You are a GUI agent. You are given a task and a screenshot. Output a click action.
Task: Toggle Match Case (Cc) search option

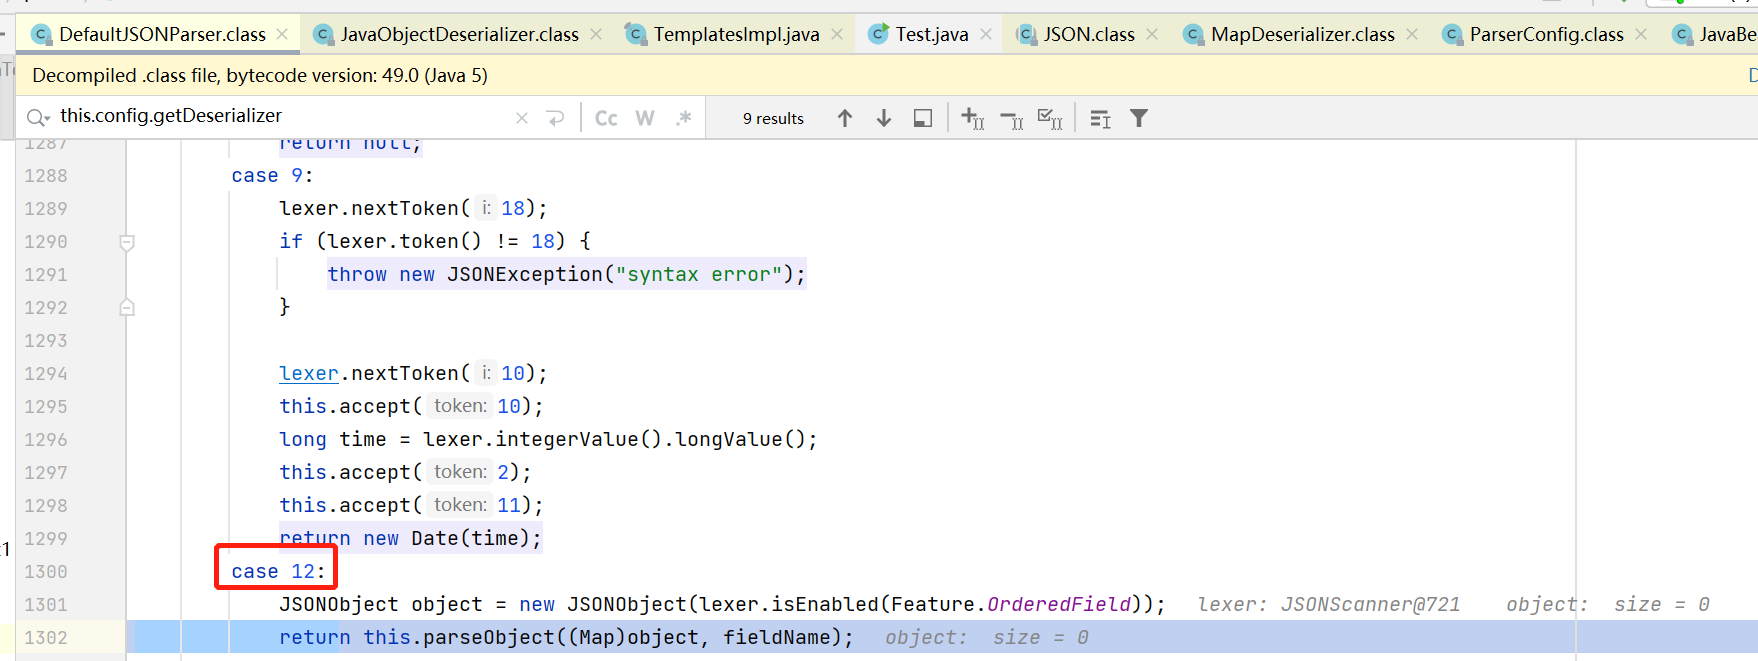[606, 118]
